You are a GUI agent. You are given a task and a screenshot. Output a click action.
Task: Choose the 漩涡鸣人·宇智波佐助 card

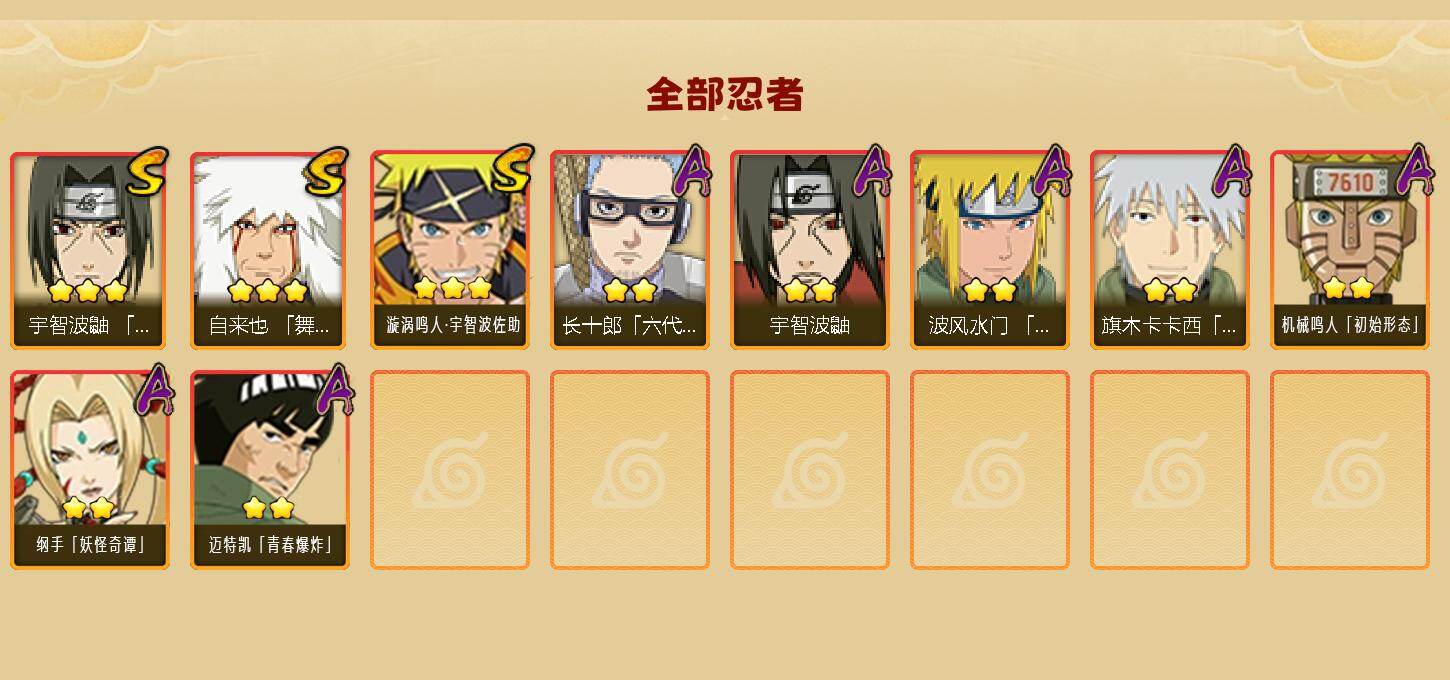(x=450, y=250)
